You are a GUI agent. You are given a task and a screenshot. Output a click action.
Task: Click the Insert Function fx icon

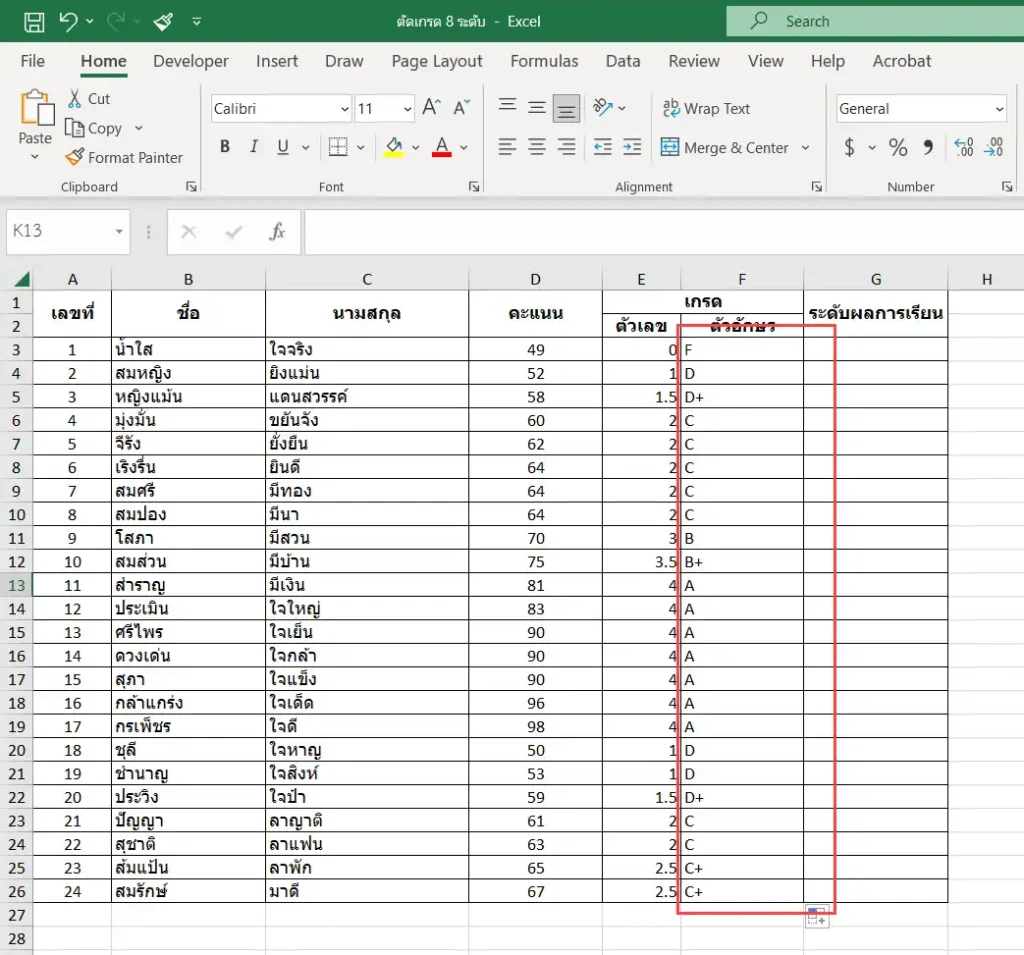(x=277, y=231)
